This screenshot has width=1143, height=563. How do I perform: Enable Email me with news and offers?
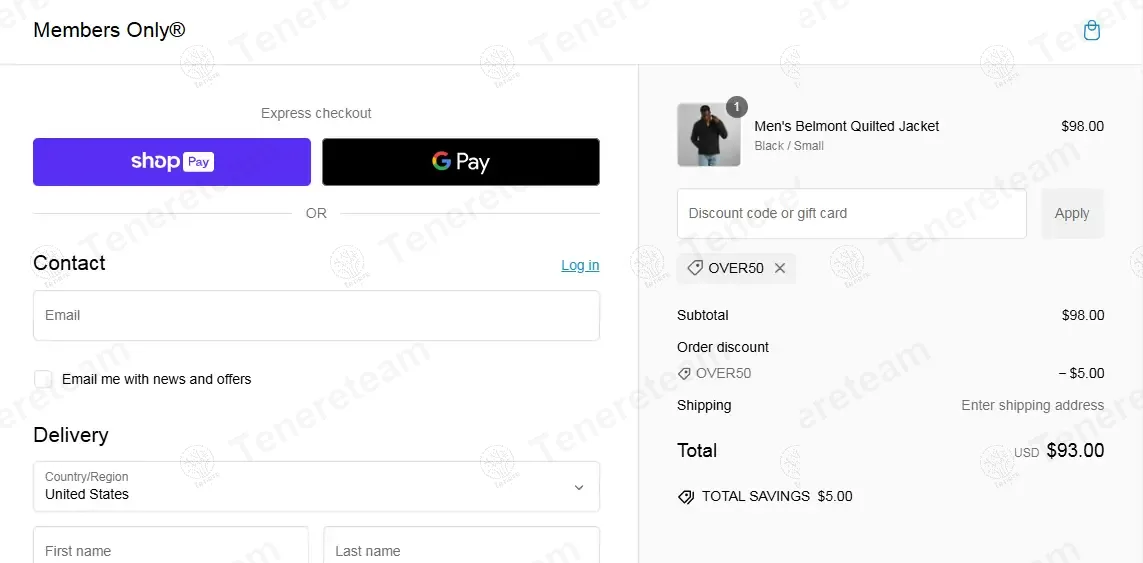click(x=43, y=379)
